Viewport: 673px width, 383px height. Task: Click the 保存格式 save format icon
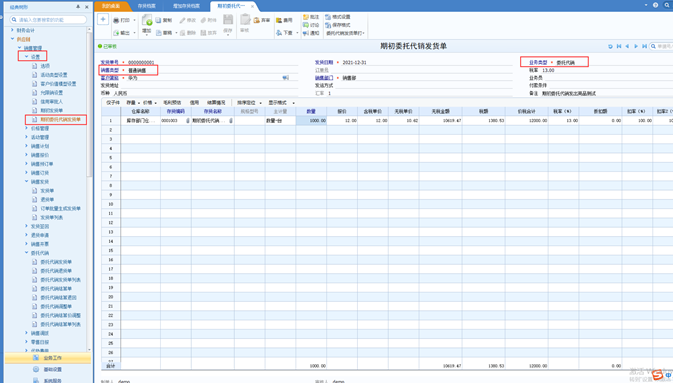[328, 25]
